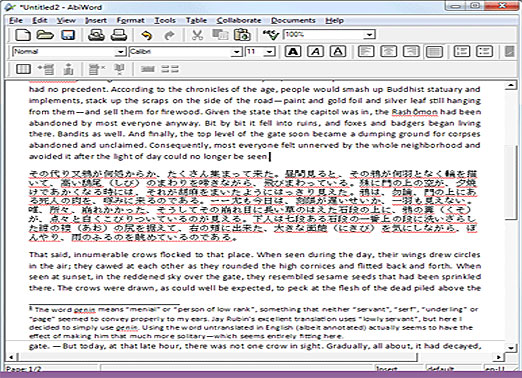Viewport: 522px width, 378px height.
Task: Click the merge cells icon
Action: tap(147, 69)
